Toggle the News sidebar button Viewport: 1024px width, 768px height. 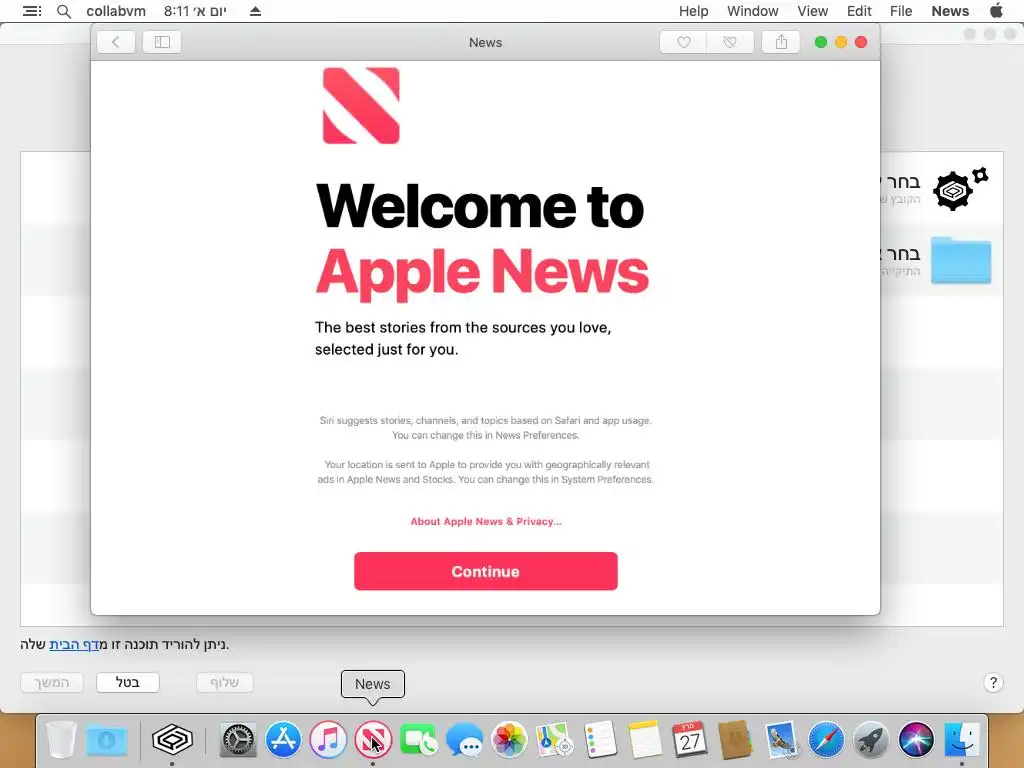pyautogui.click(x=162, y=42)
